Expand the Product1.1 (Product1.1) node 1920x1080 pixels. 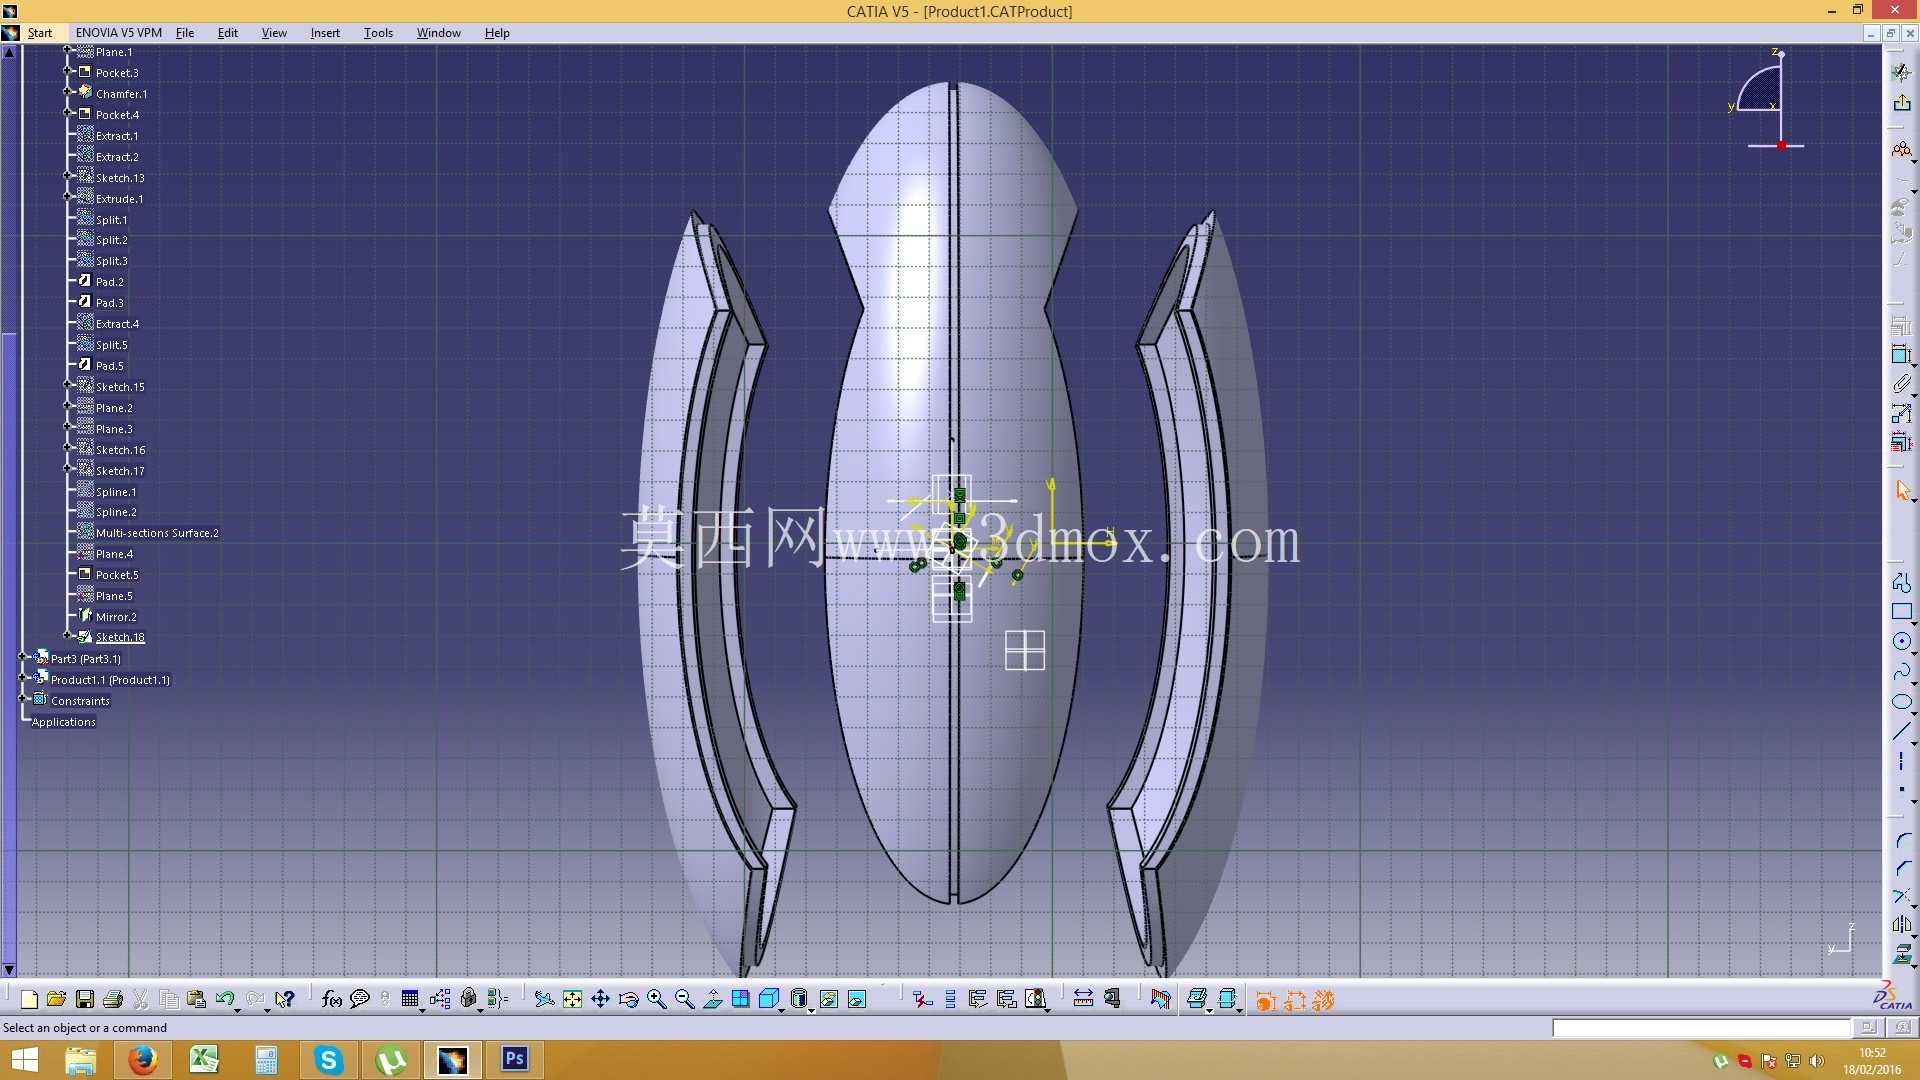point(22,678)
